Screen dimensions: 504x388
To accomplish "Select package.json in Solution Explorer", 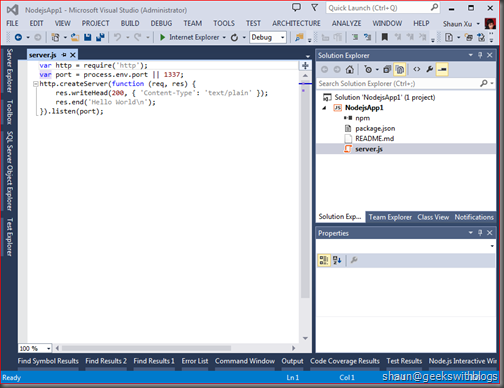I will point(375,128).
